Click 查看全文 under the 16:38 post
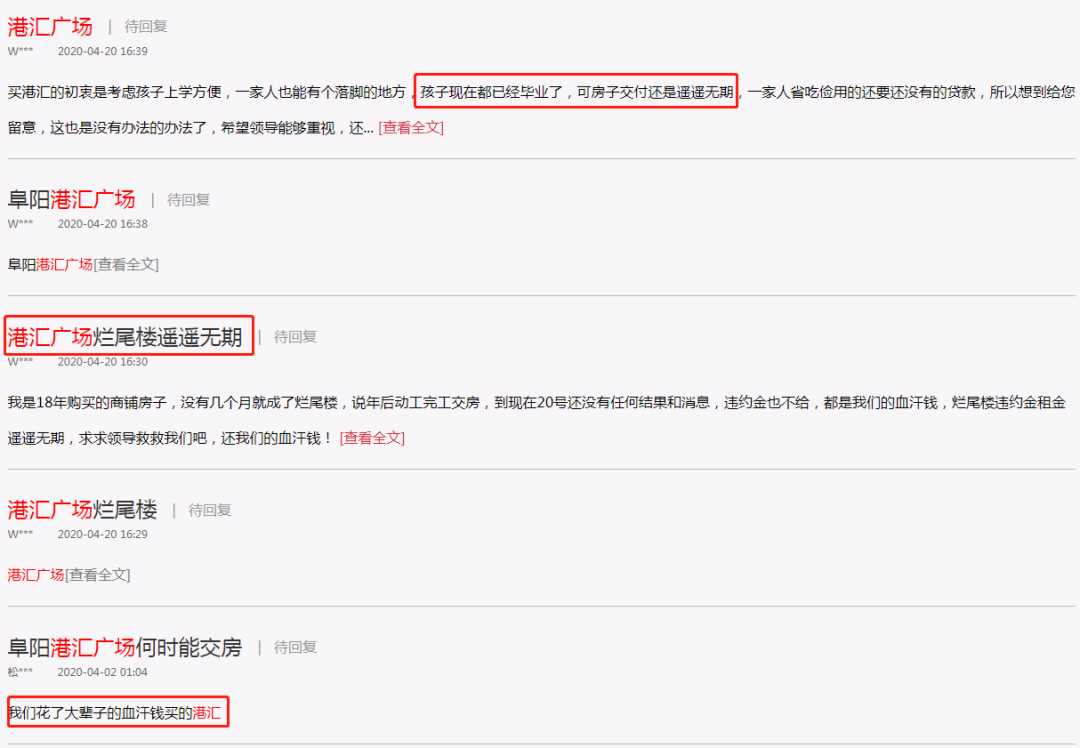The height and width of the screenshot is (748, 1080). pyautogui.click(x=126, y=264)
